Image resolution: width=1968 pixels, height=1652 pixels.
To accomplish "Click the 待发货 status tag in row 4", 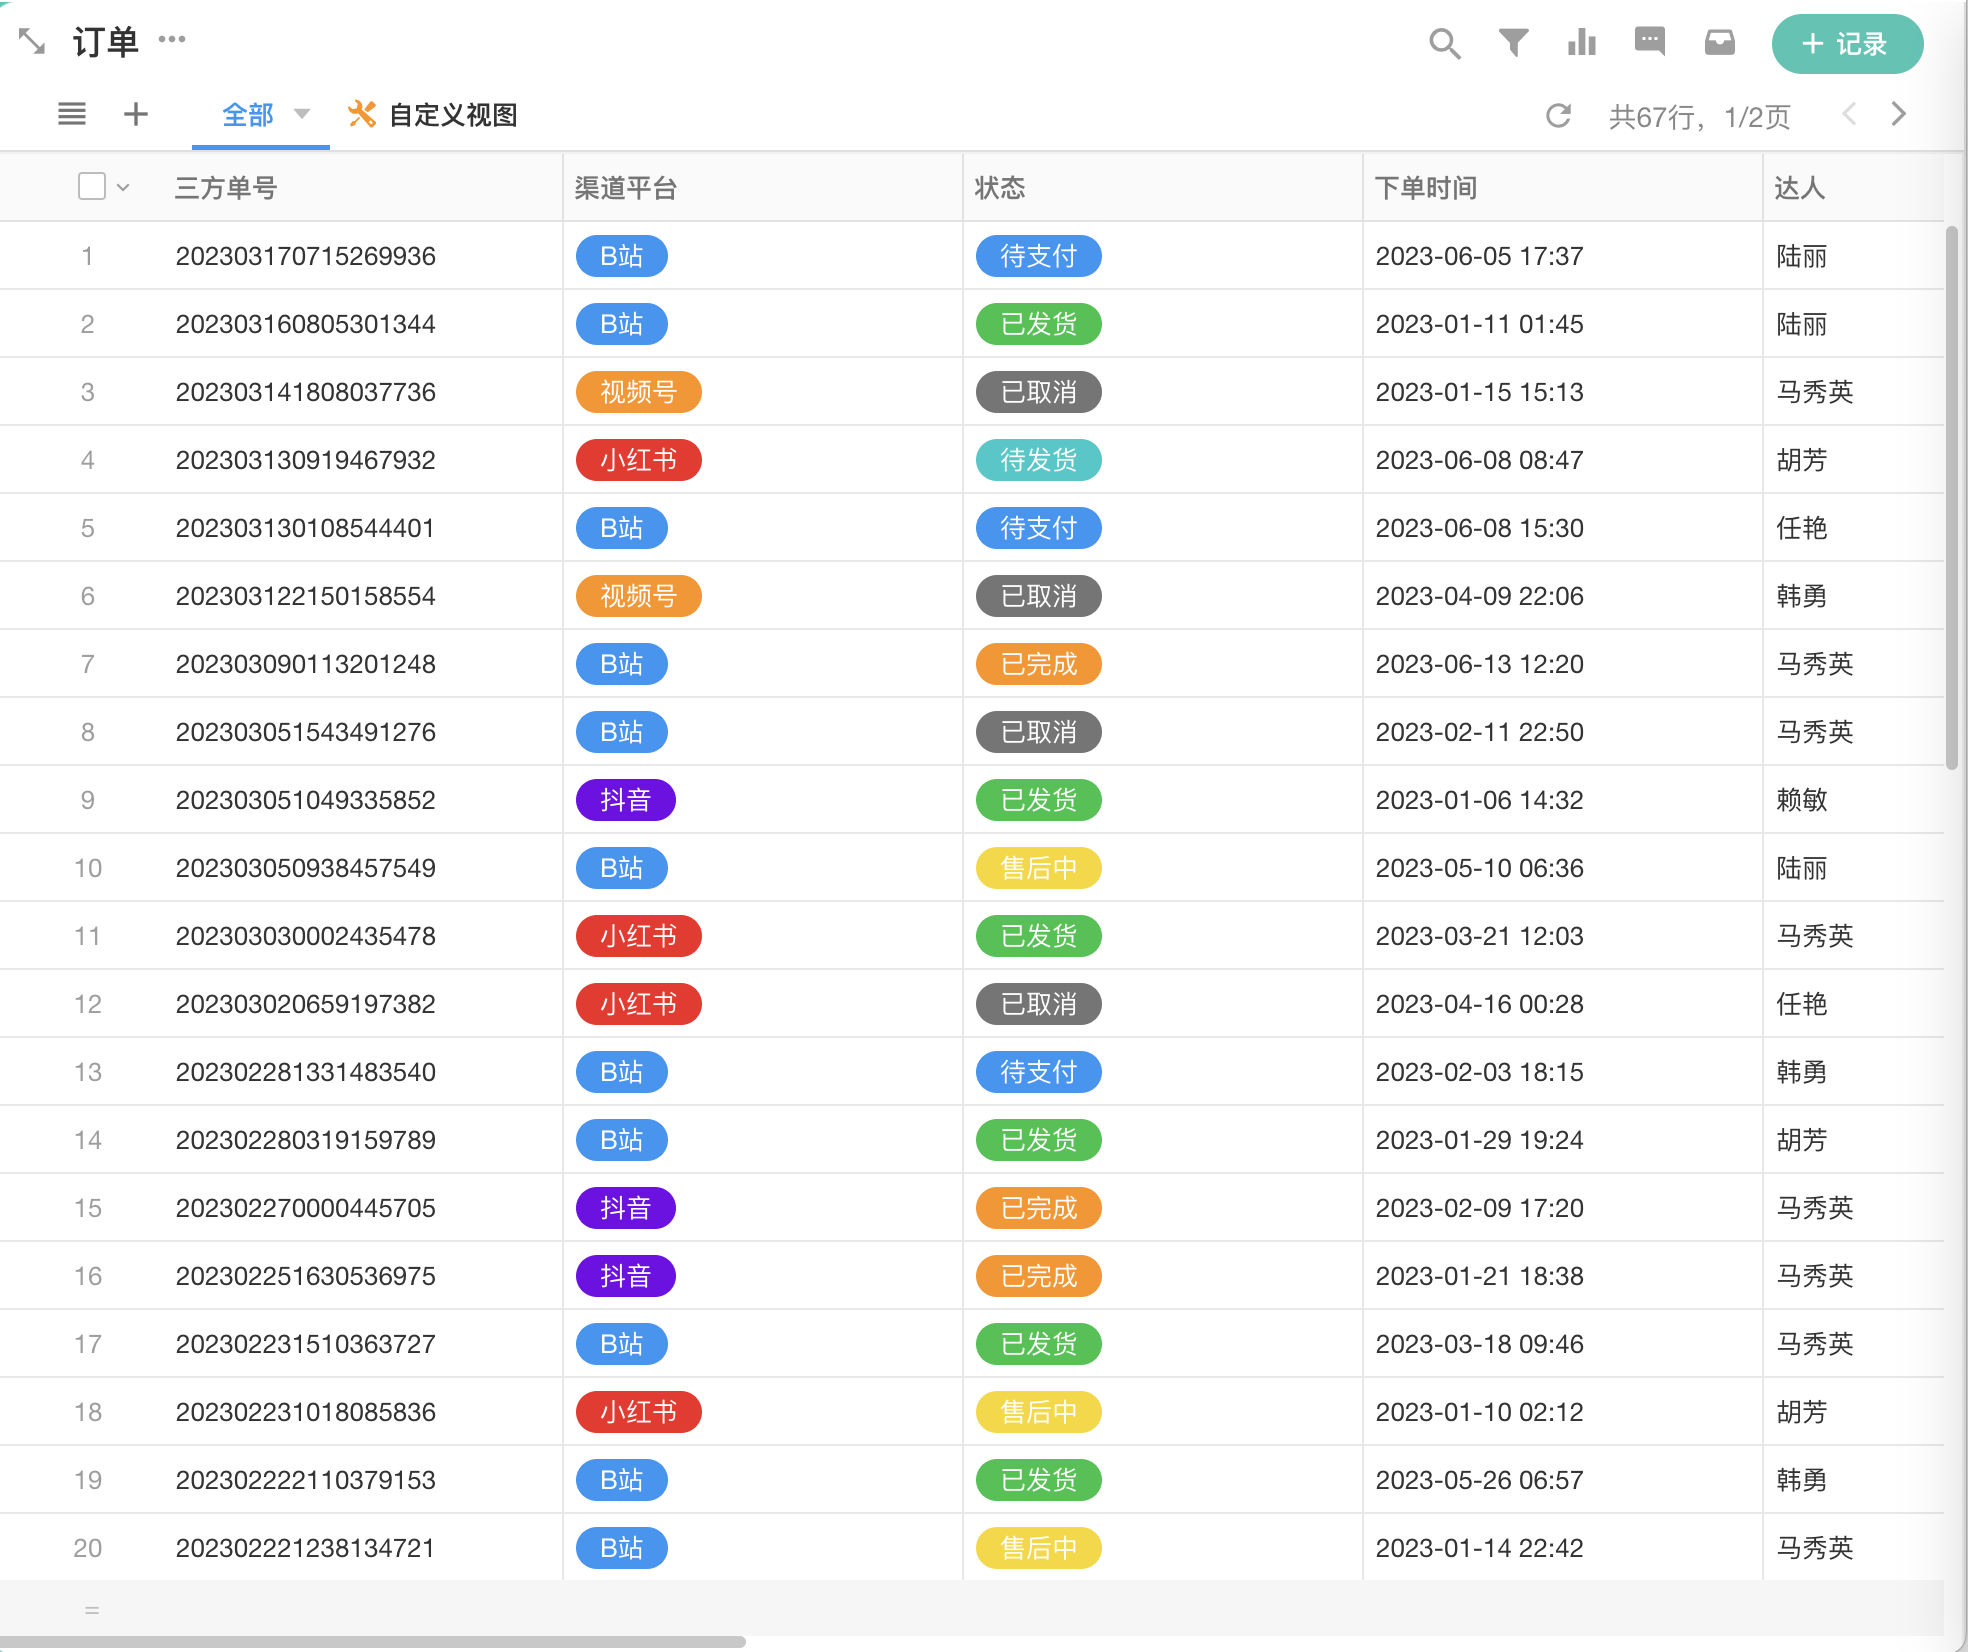I will (x=1039, y=460).
